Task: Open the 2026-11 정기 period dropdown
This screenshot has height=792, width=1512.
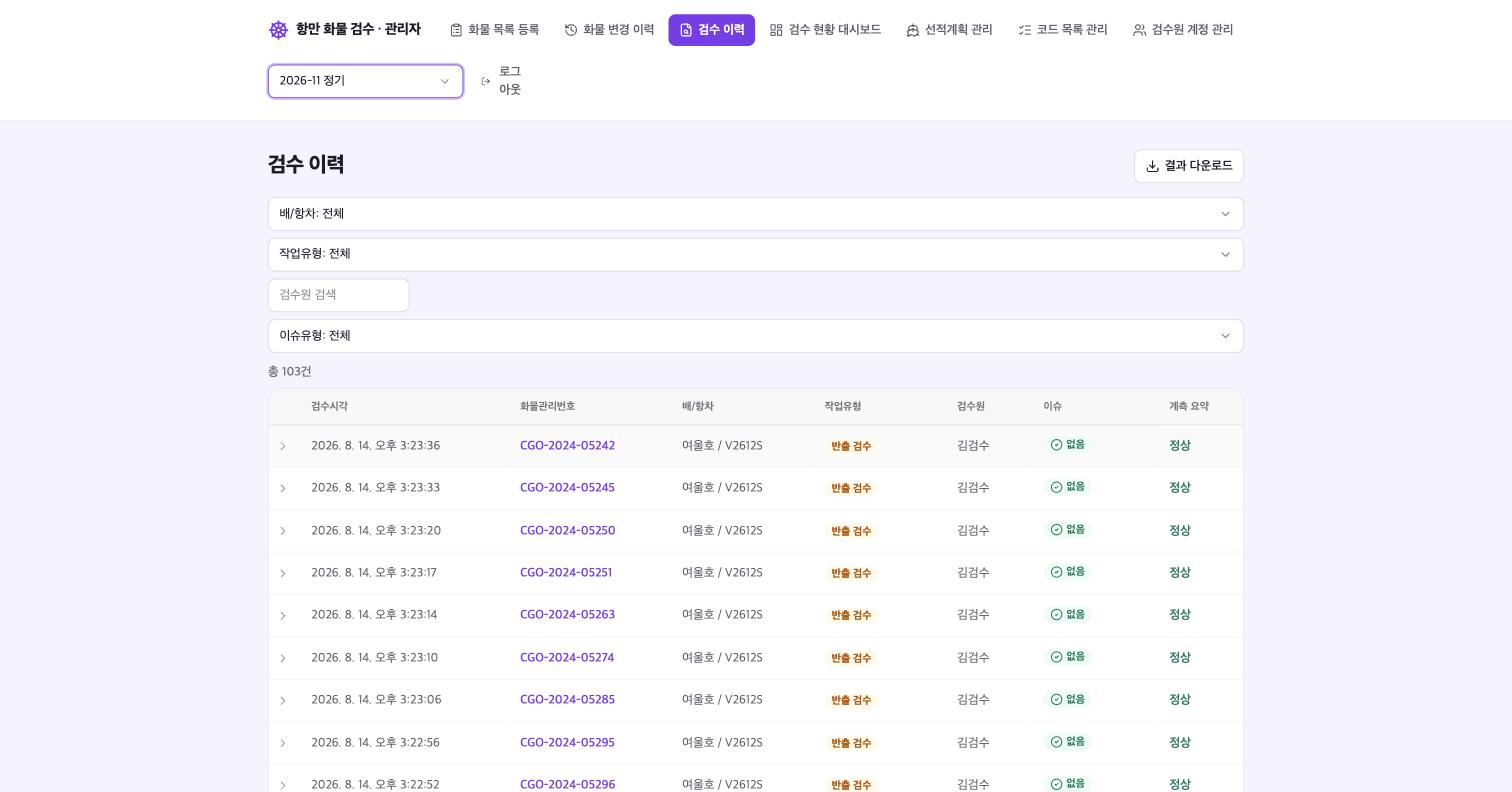Action: click(x=365, y=81)
